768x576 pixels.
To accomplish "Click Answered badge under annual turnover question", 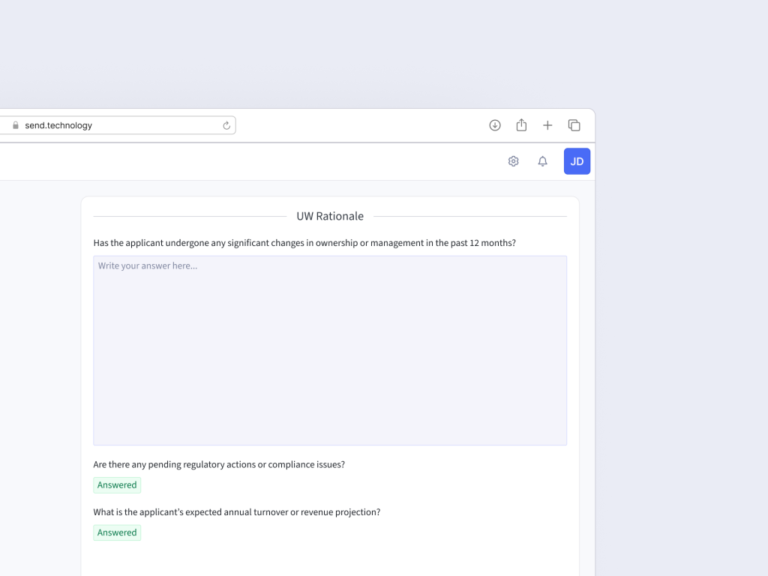I will coord(117,533).
